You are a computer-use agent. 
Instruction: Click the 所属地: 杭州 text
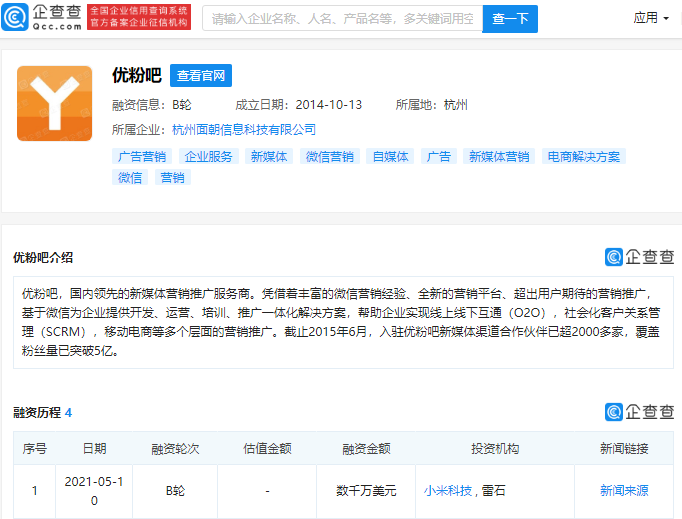(x=431, y=105)
